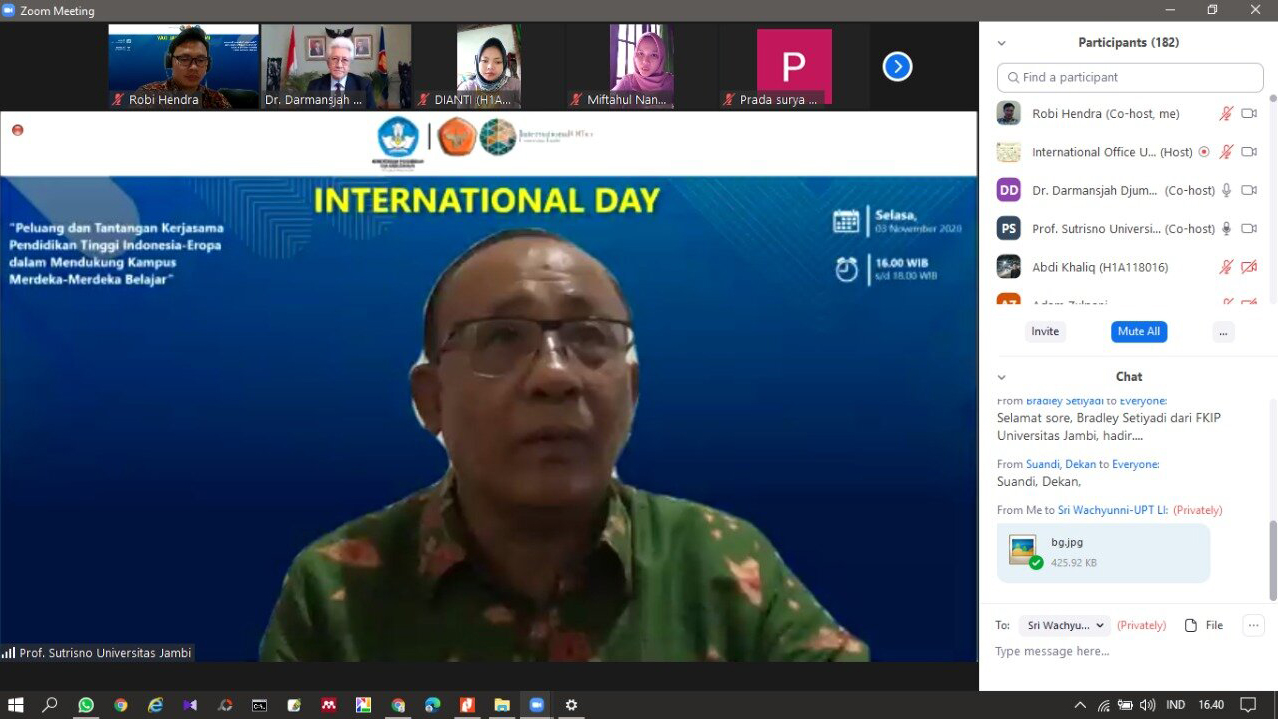Click the Mute All button
This screenshot has width=1278, height=719.
pyautogui.click(x=1138, y=332)
